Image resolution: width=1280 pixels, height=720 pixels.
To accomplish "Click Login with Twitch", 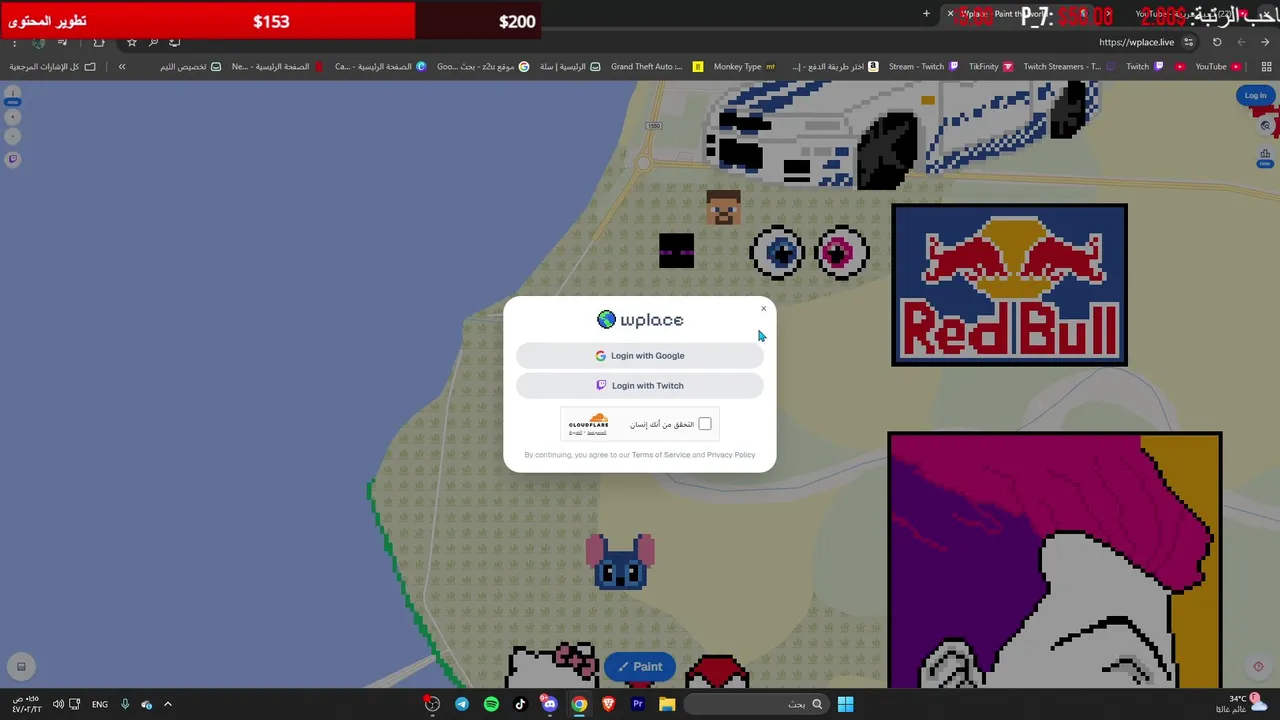I will [x=640, y=385].
